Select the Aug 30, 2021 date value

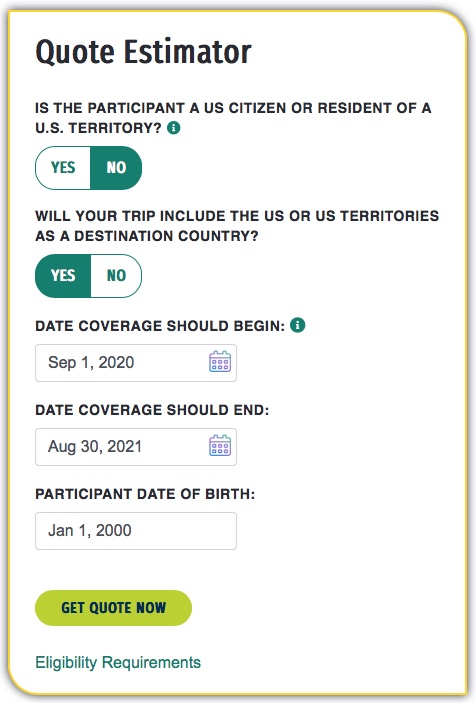95,447
